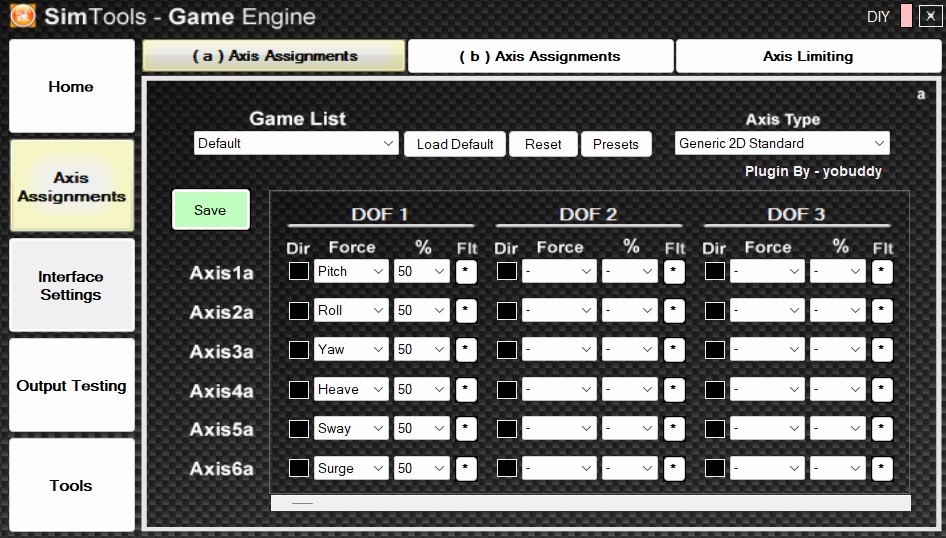Toggle the Dir checkbox for Axis1a DOF 1
This screenshot has height=538, width=946.
click(299, 271)
